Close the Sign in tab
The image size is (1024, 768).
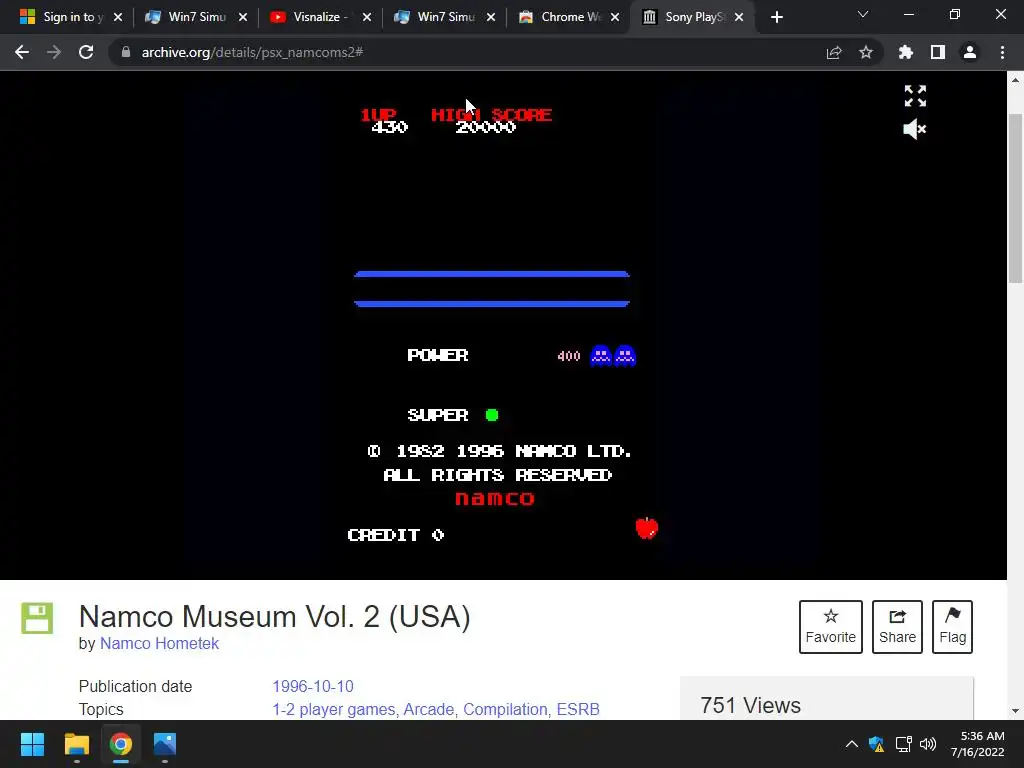click(x=118, y=17)
